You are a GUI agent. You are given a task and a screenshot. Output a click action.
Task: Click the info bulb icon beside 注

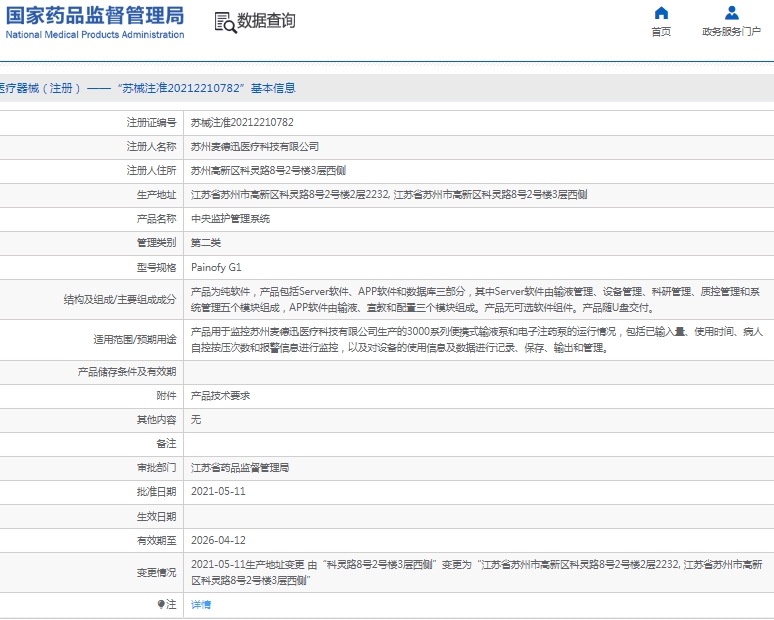coord(160,604)
